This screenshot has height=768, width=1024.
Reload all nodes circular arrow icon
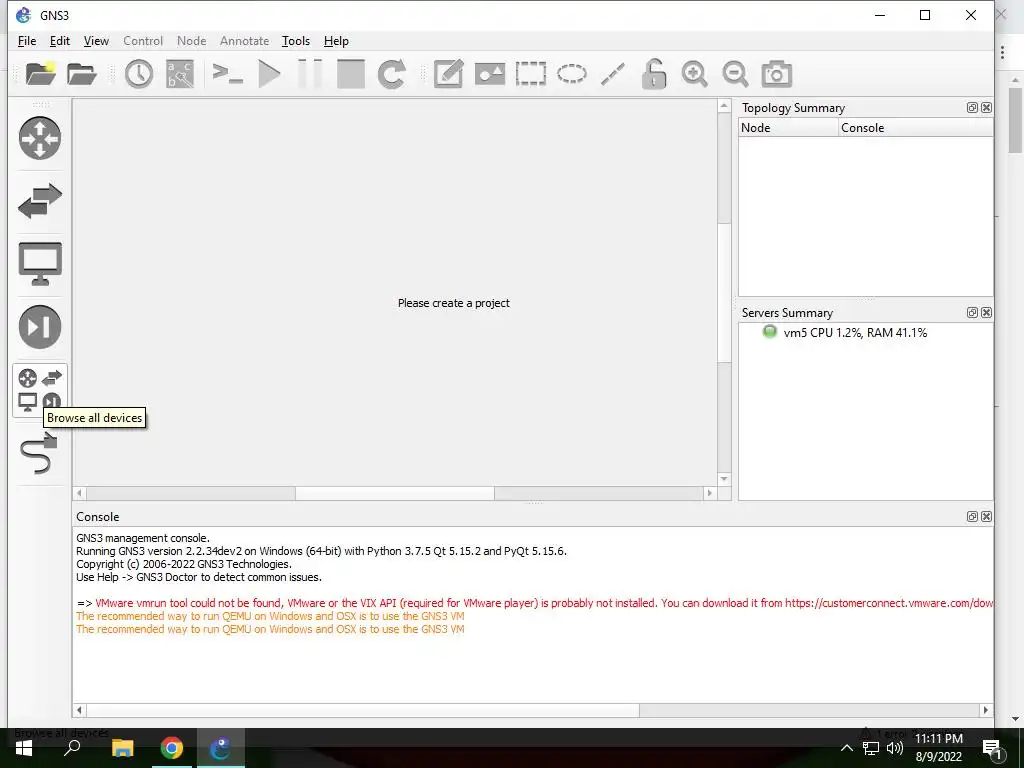click(x=392, y=74)
